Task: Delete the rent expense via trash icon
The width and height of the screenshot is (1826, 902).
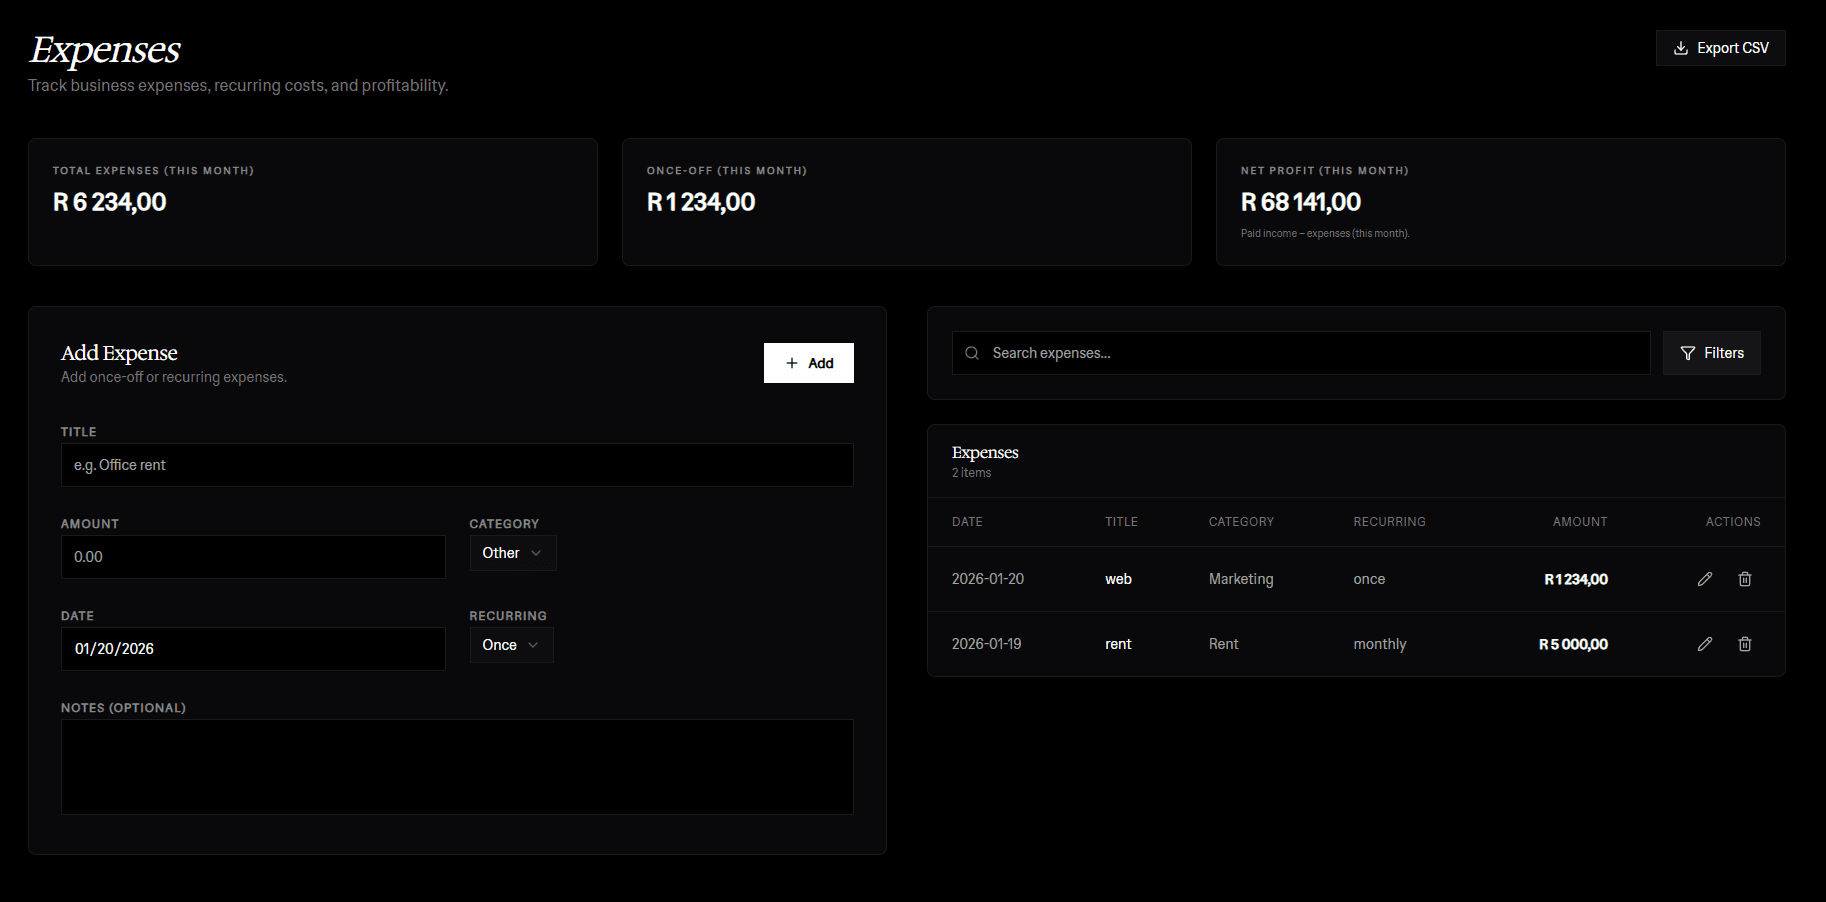Action: click(1745, 644)
